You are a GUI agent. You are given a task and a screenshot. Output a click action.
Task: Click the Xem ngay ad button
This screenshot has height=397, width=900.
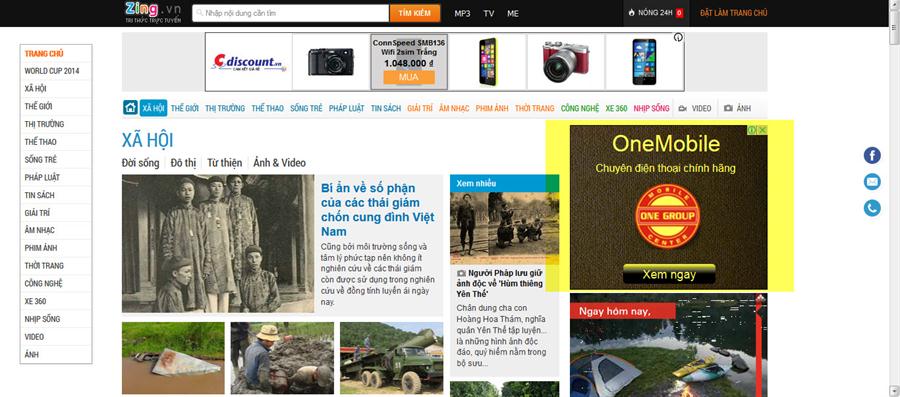pos(669,274)
